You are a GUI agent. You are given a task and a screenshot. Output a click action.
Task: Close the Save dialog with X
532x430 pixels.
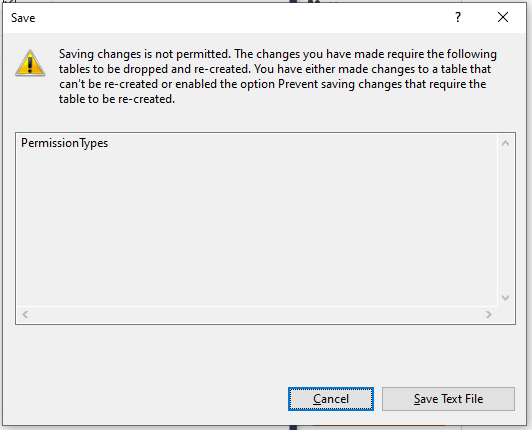click(x=503, y=17)
